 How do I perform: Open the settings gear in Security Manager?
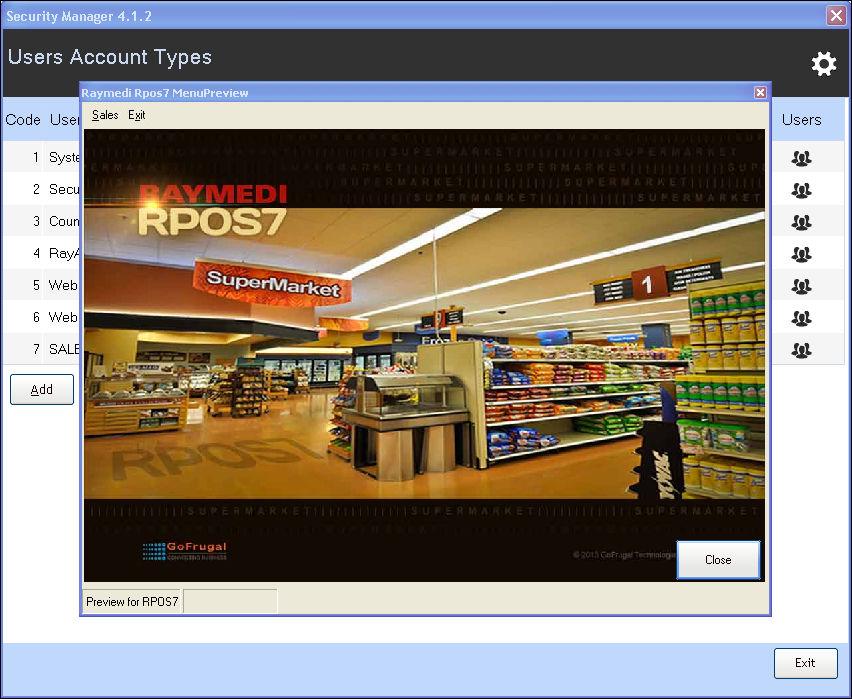pos(824,64)
